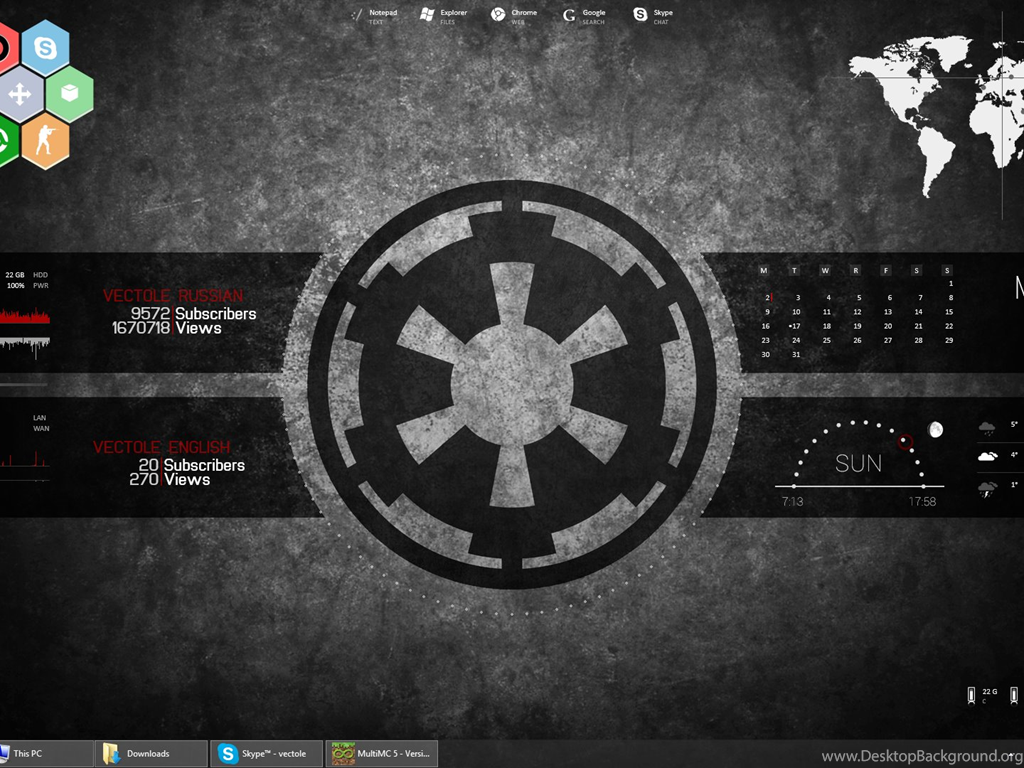This screenshot has width=1024, height=768.
Task: Click the 7:13 sunrise time
Action: [792, 502]
